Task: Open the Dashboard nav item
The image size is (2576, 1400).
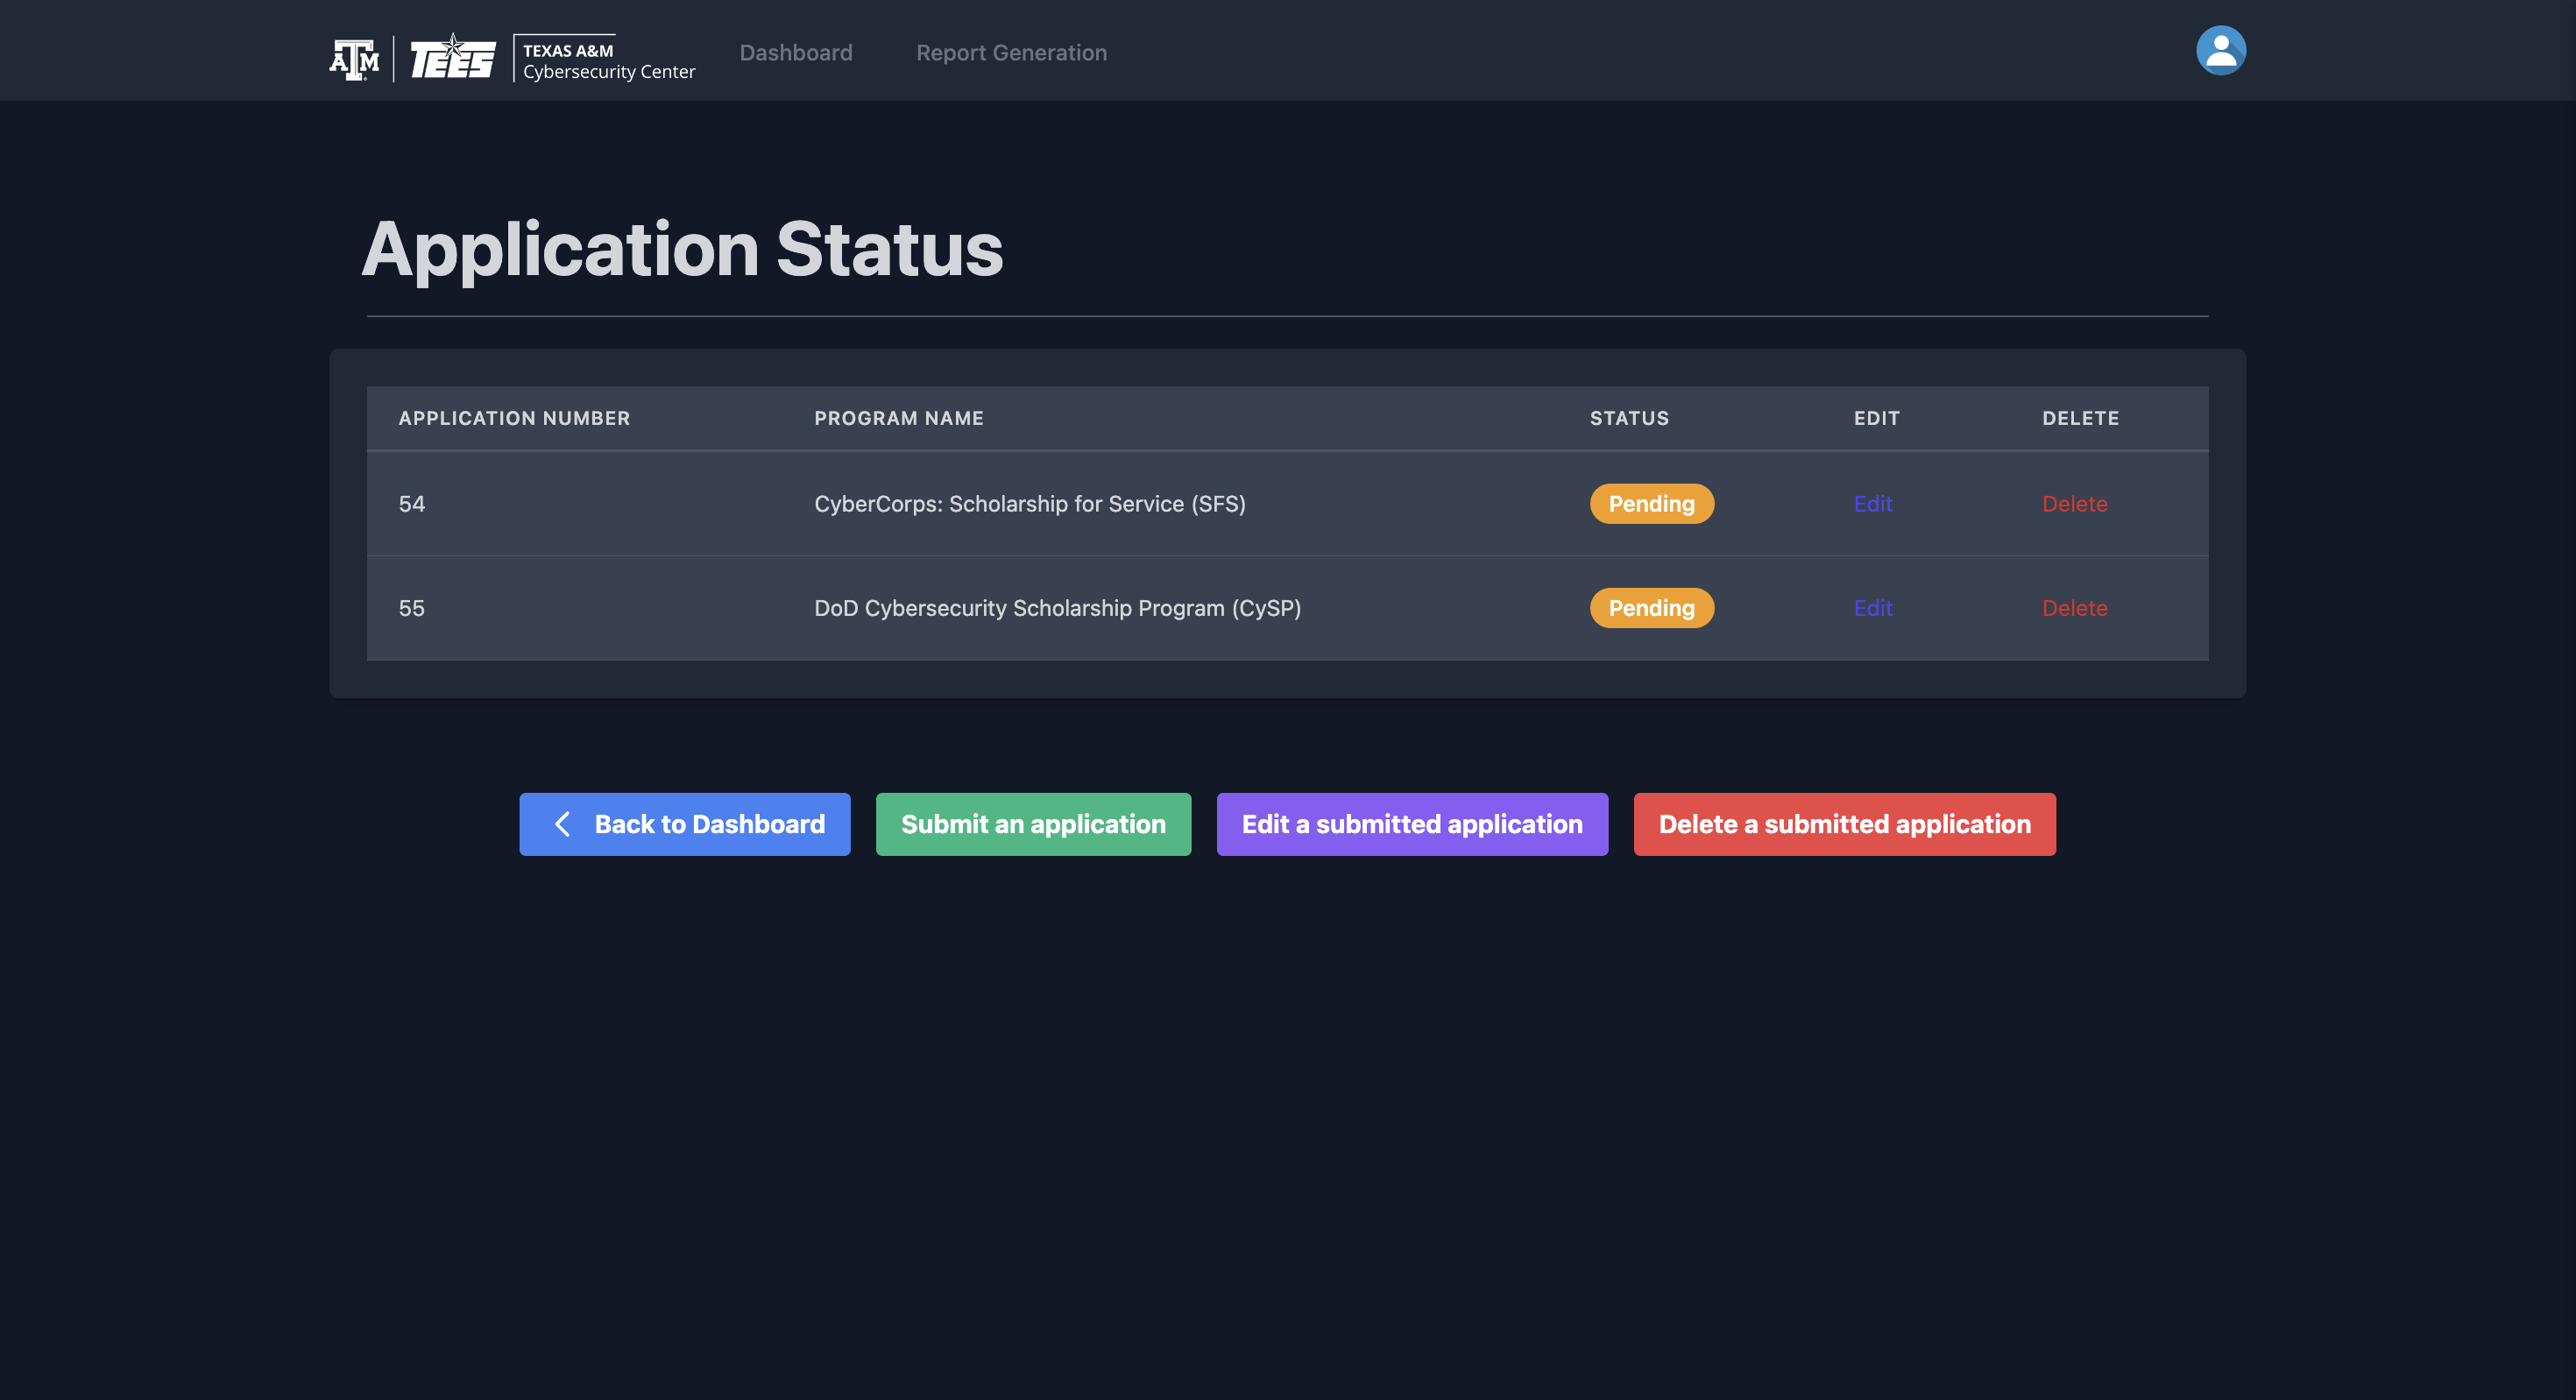Action: [x=795, y=53]
